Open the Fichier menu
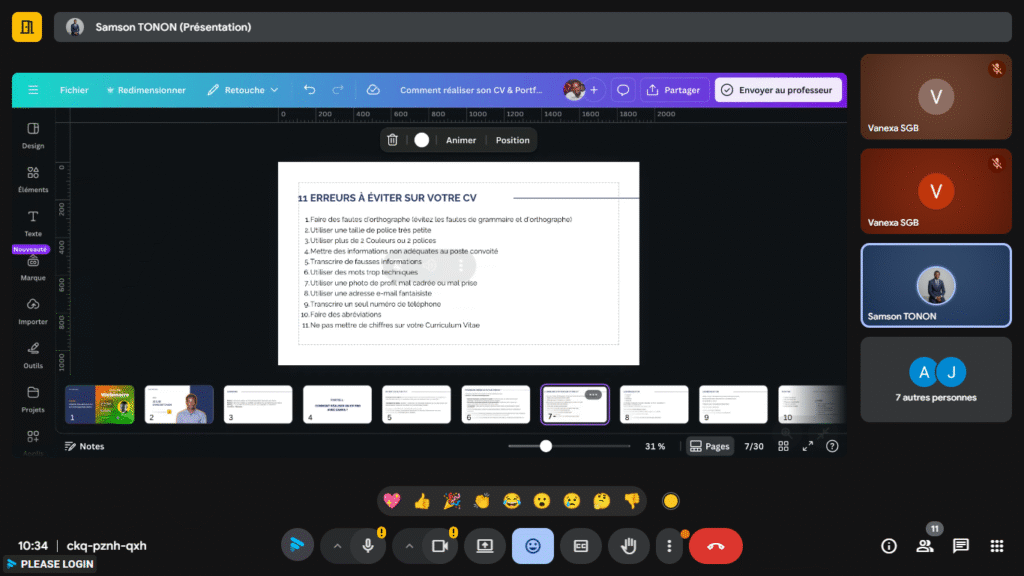The image size is (1024, 576). (74, 90)
